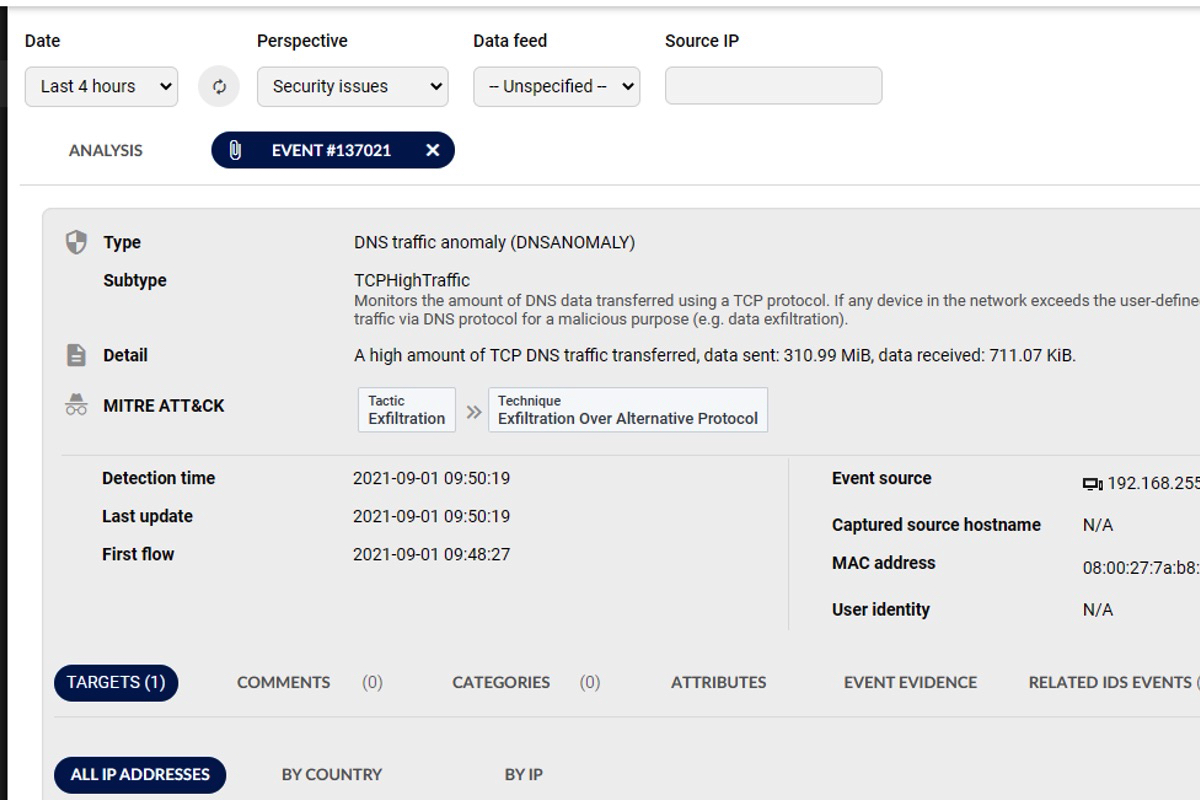
Task: Click the refresh icon next to Date
Action: 219,86
